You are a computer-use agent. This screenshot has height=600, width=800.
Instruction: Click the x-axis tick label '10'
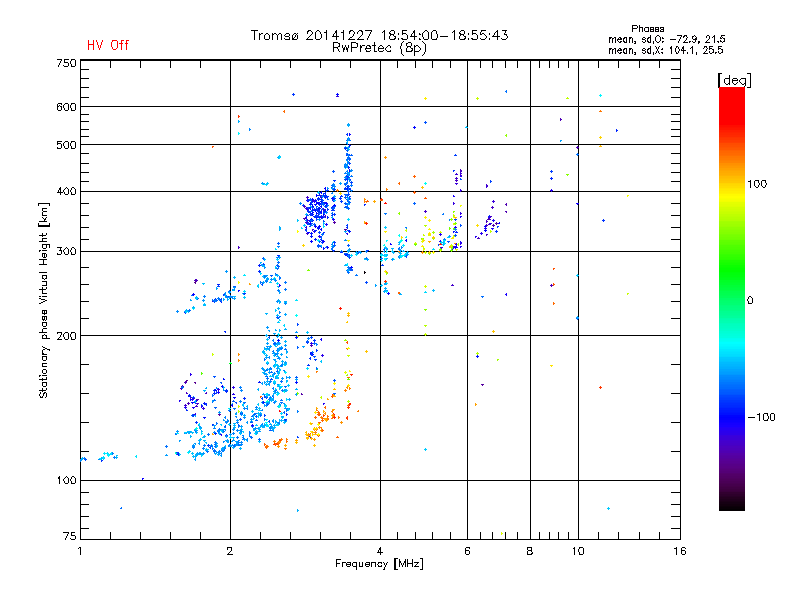pos(578,551)
